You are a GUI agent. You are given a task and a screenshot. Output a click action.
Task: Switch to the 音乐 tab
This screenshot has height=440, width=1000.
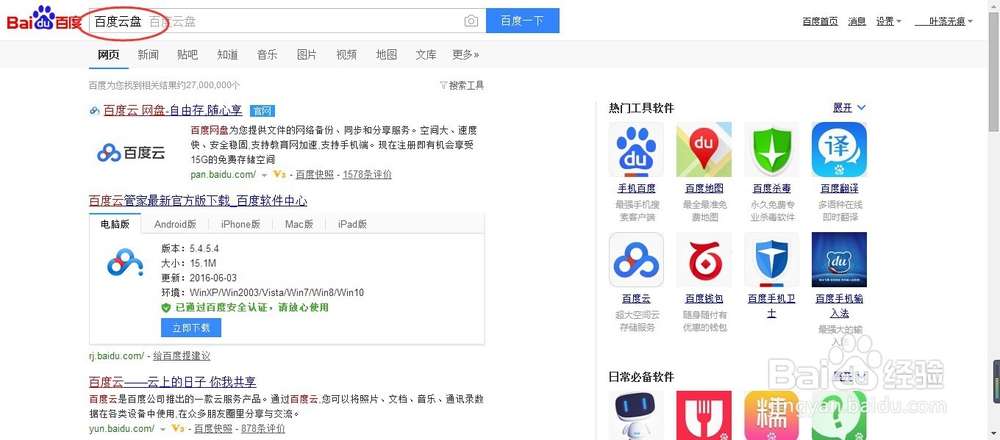tap(267, 55)
